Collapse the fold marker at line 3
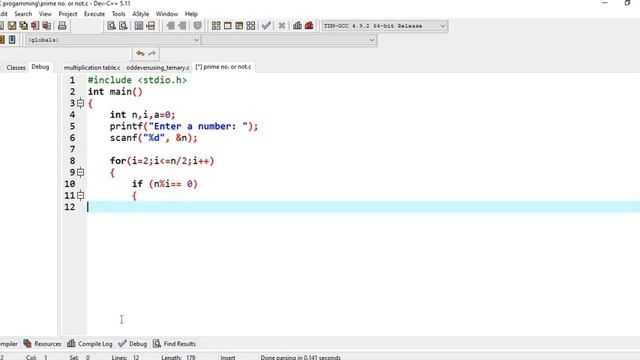 coord(81,103)
